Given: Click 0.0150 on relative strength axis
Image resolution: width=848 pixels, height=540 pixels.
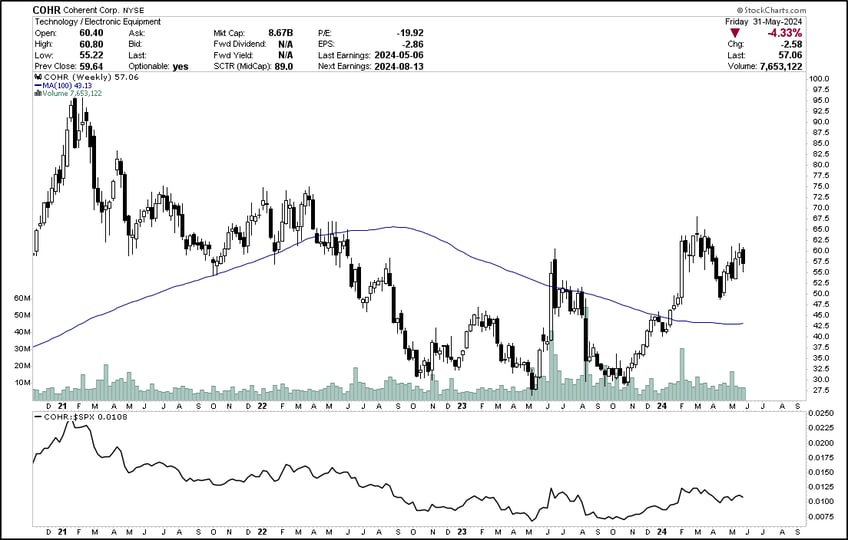Looking at the screenshot, I should 821,472.
